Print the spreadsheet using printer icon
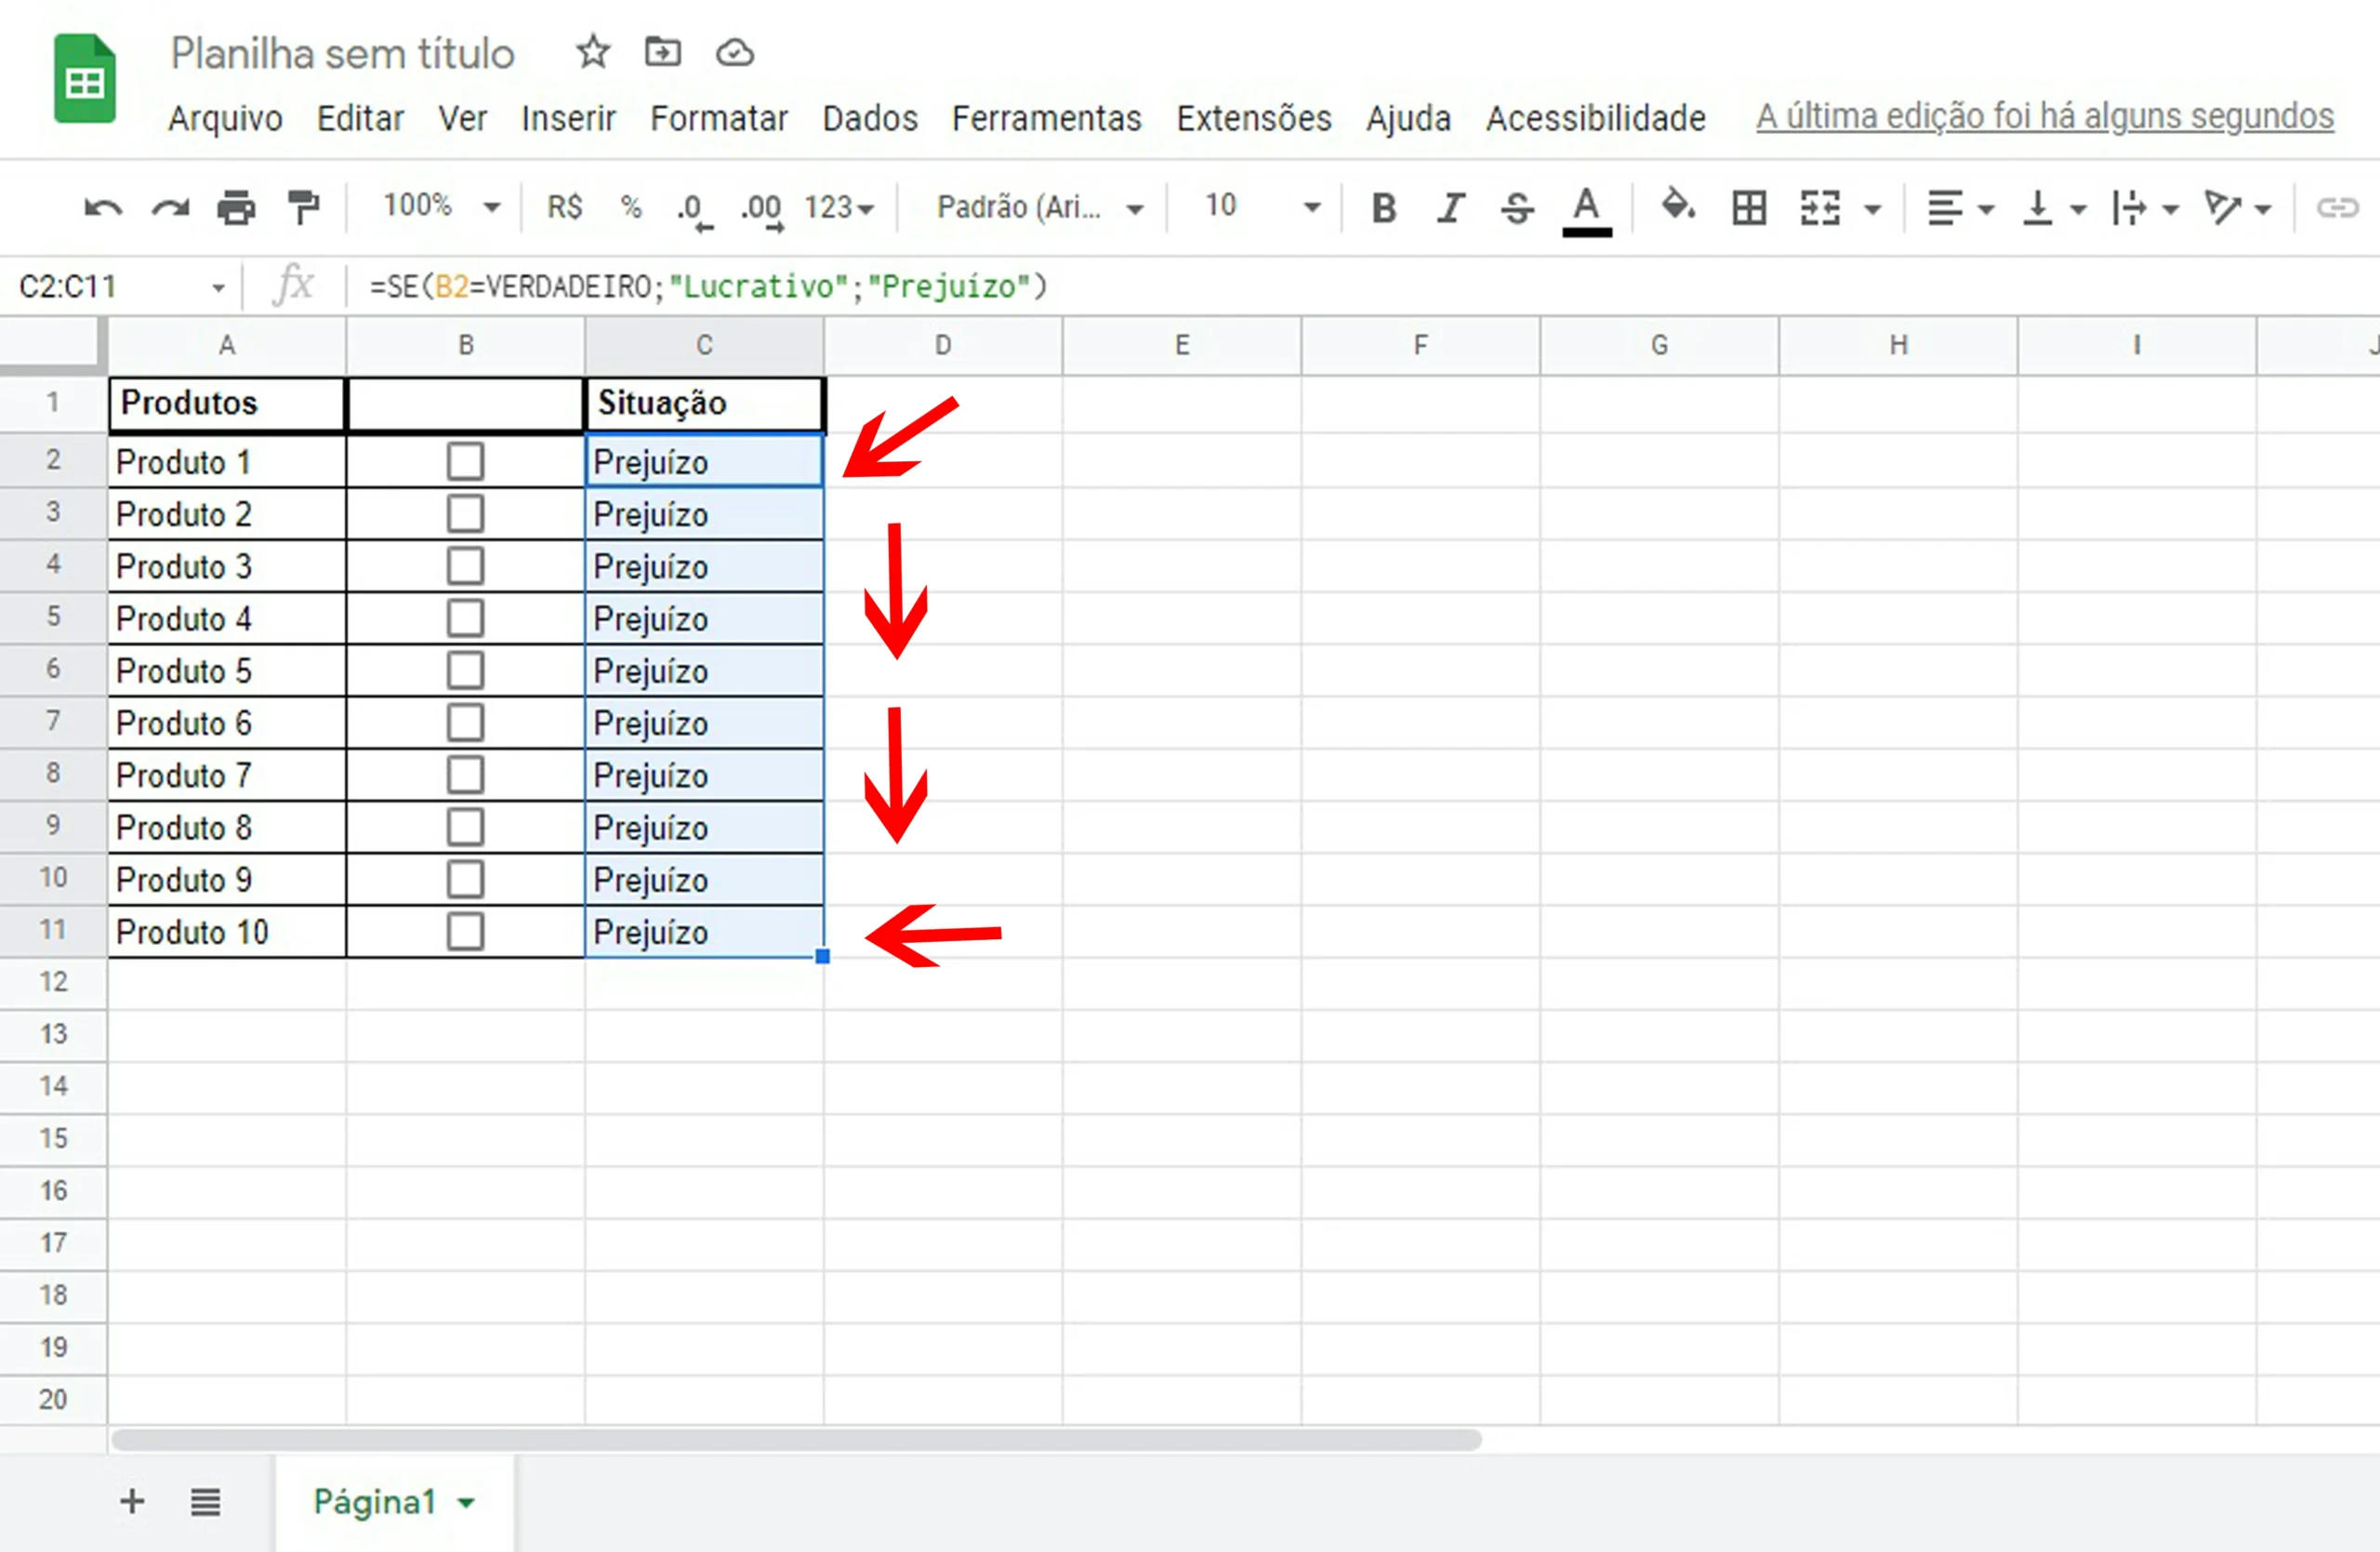 coord(236,208)
